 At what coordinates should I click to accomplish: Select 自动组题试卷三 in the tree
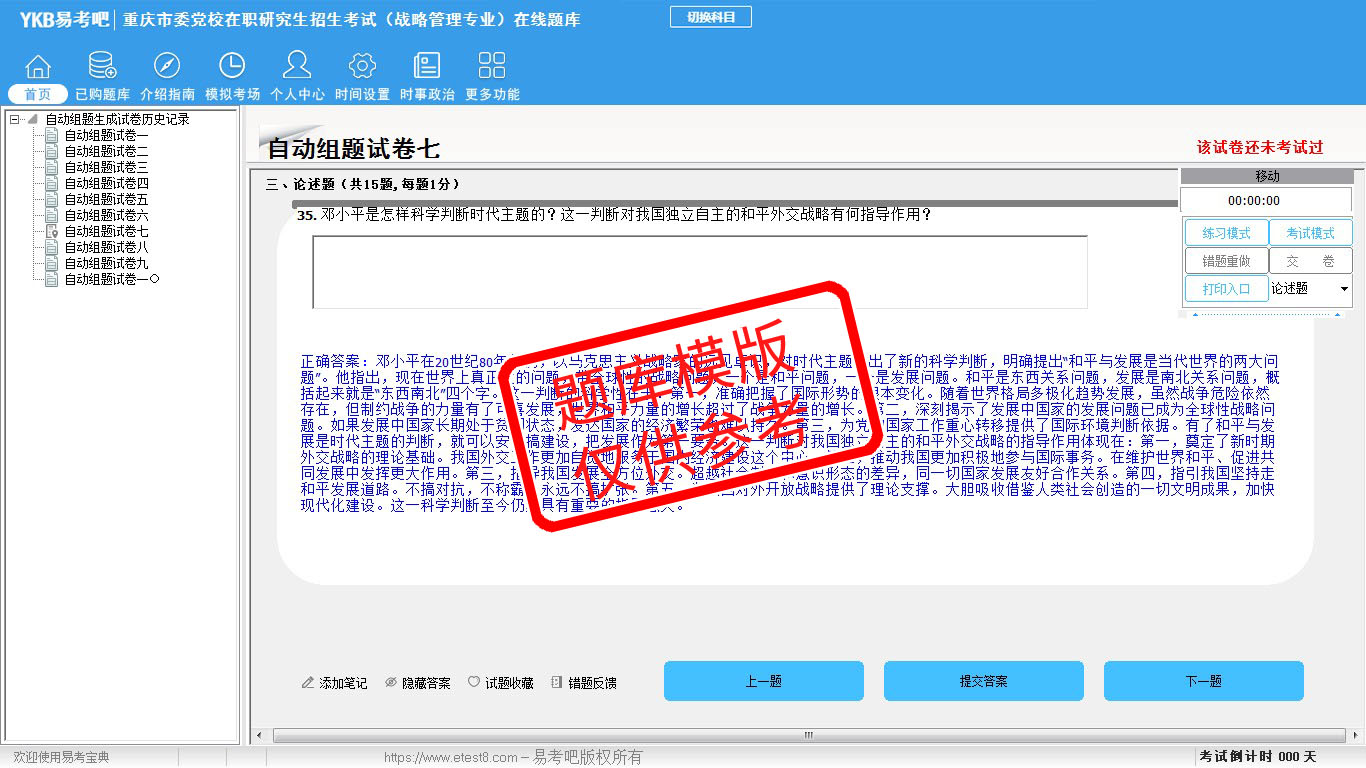106,167
